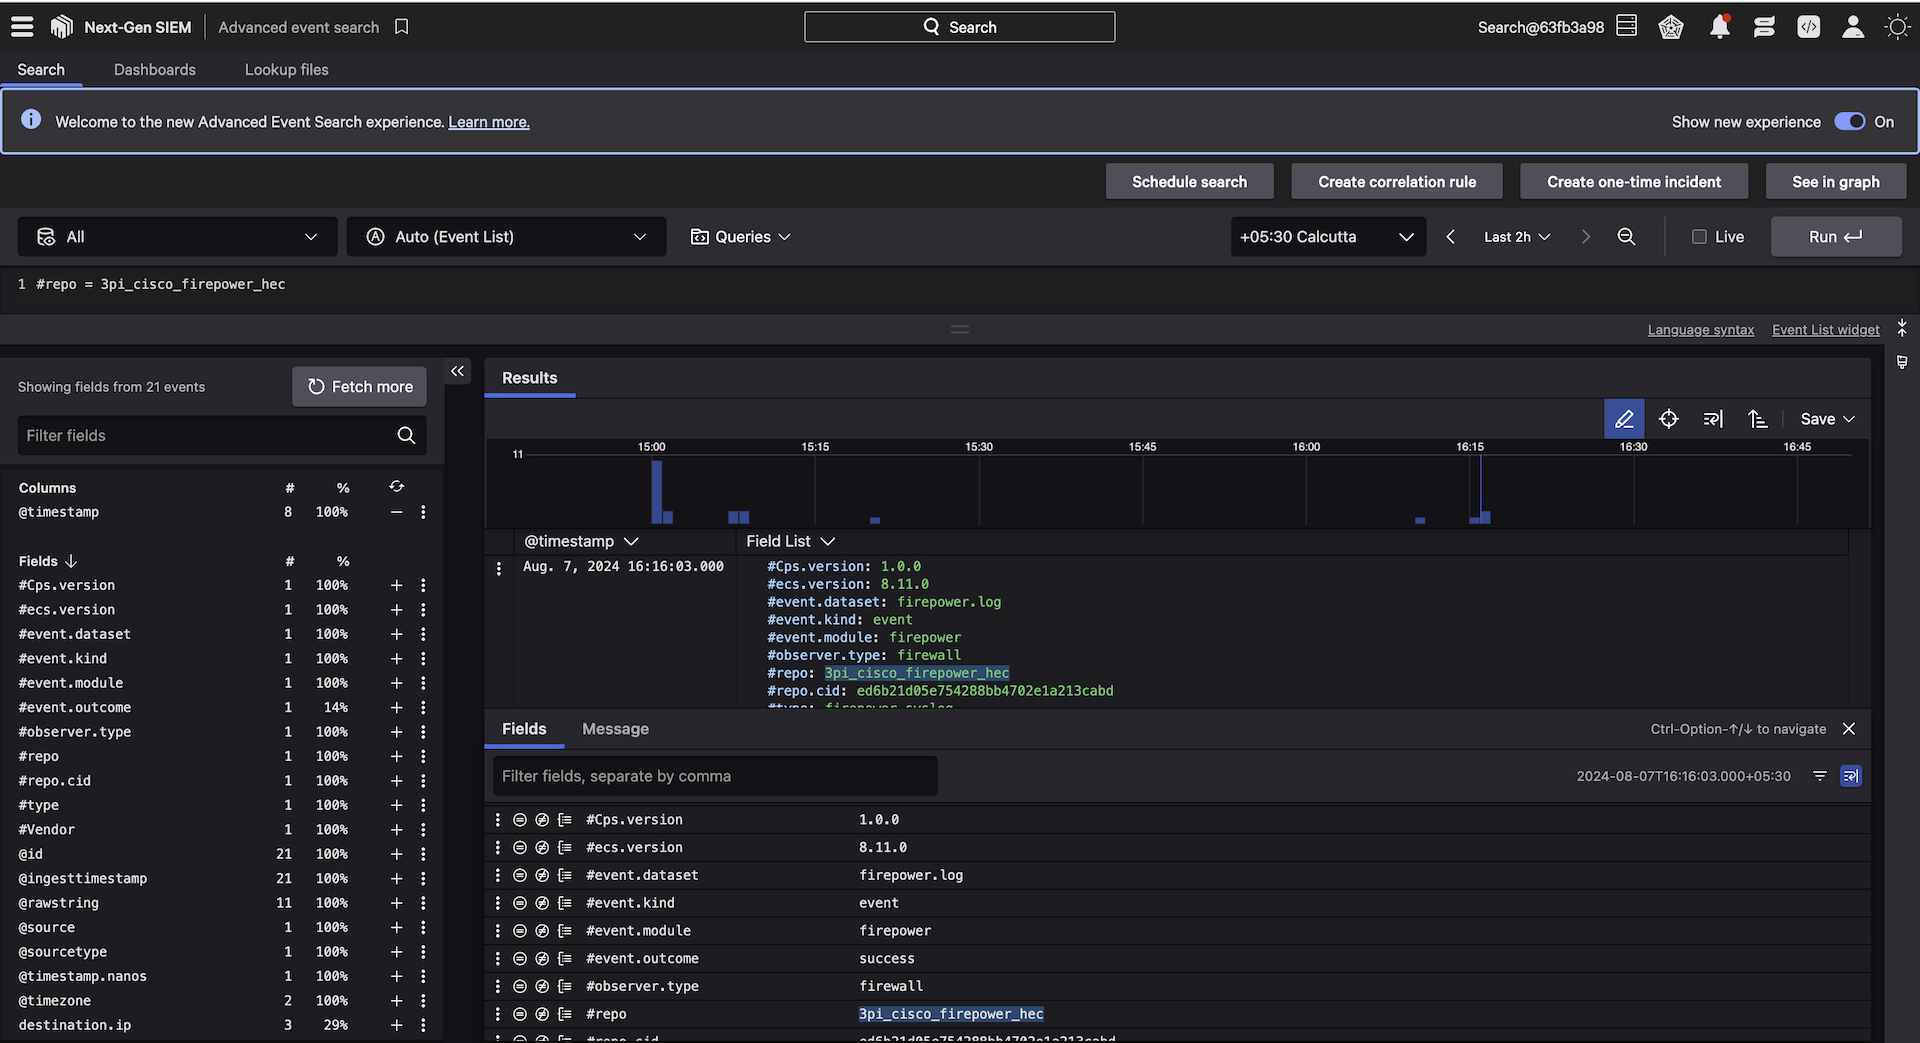The width and height of the screenshot is (1920, 1043).
Task: Expand the Last 2h time range dropdown
Action: click(1516, 237)
